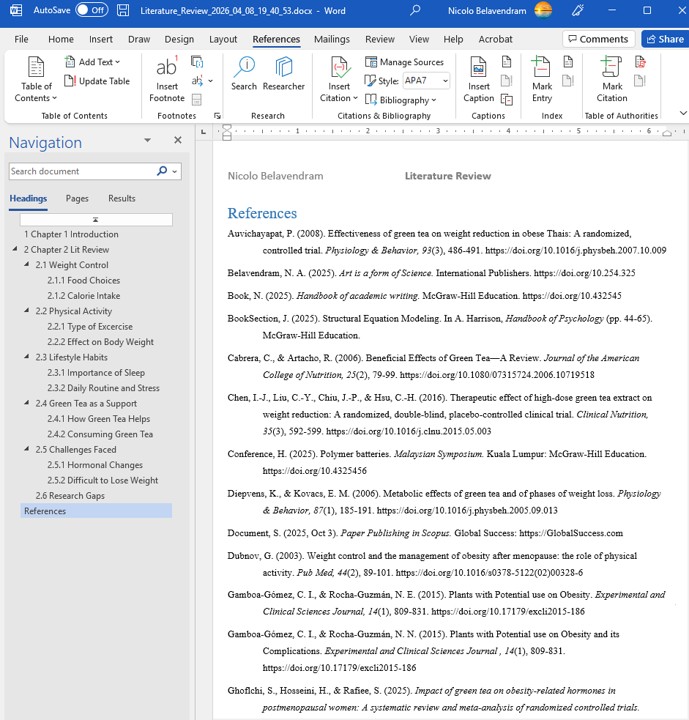Screen dimensions: 689x720
Task: Open Manage Sources
Action: point(405,62)
